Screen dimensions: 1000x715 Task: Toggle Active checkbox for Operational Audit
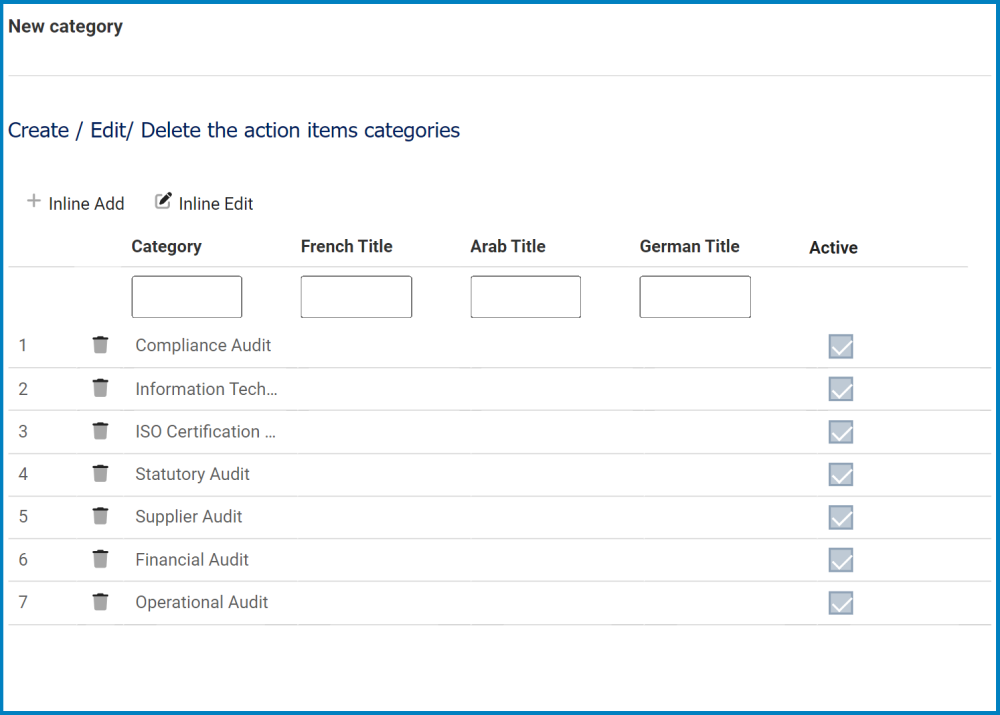(x=841, y=603)
